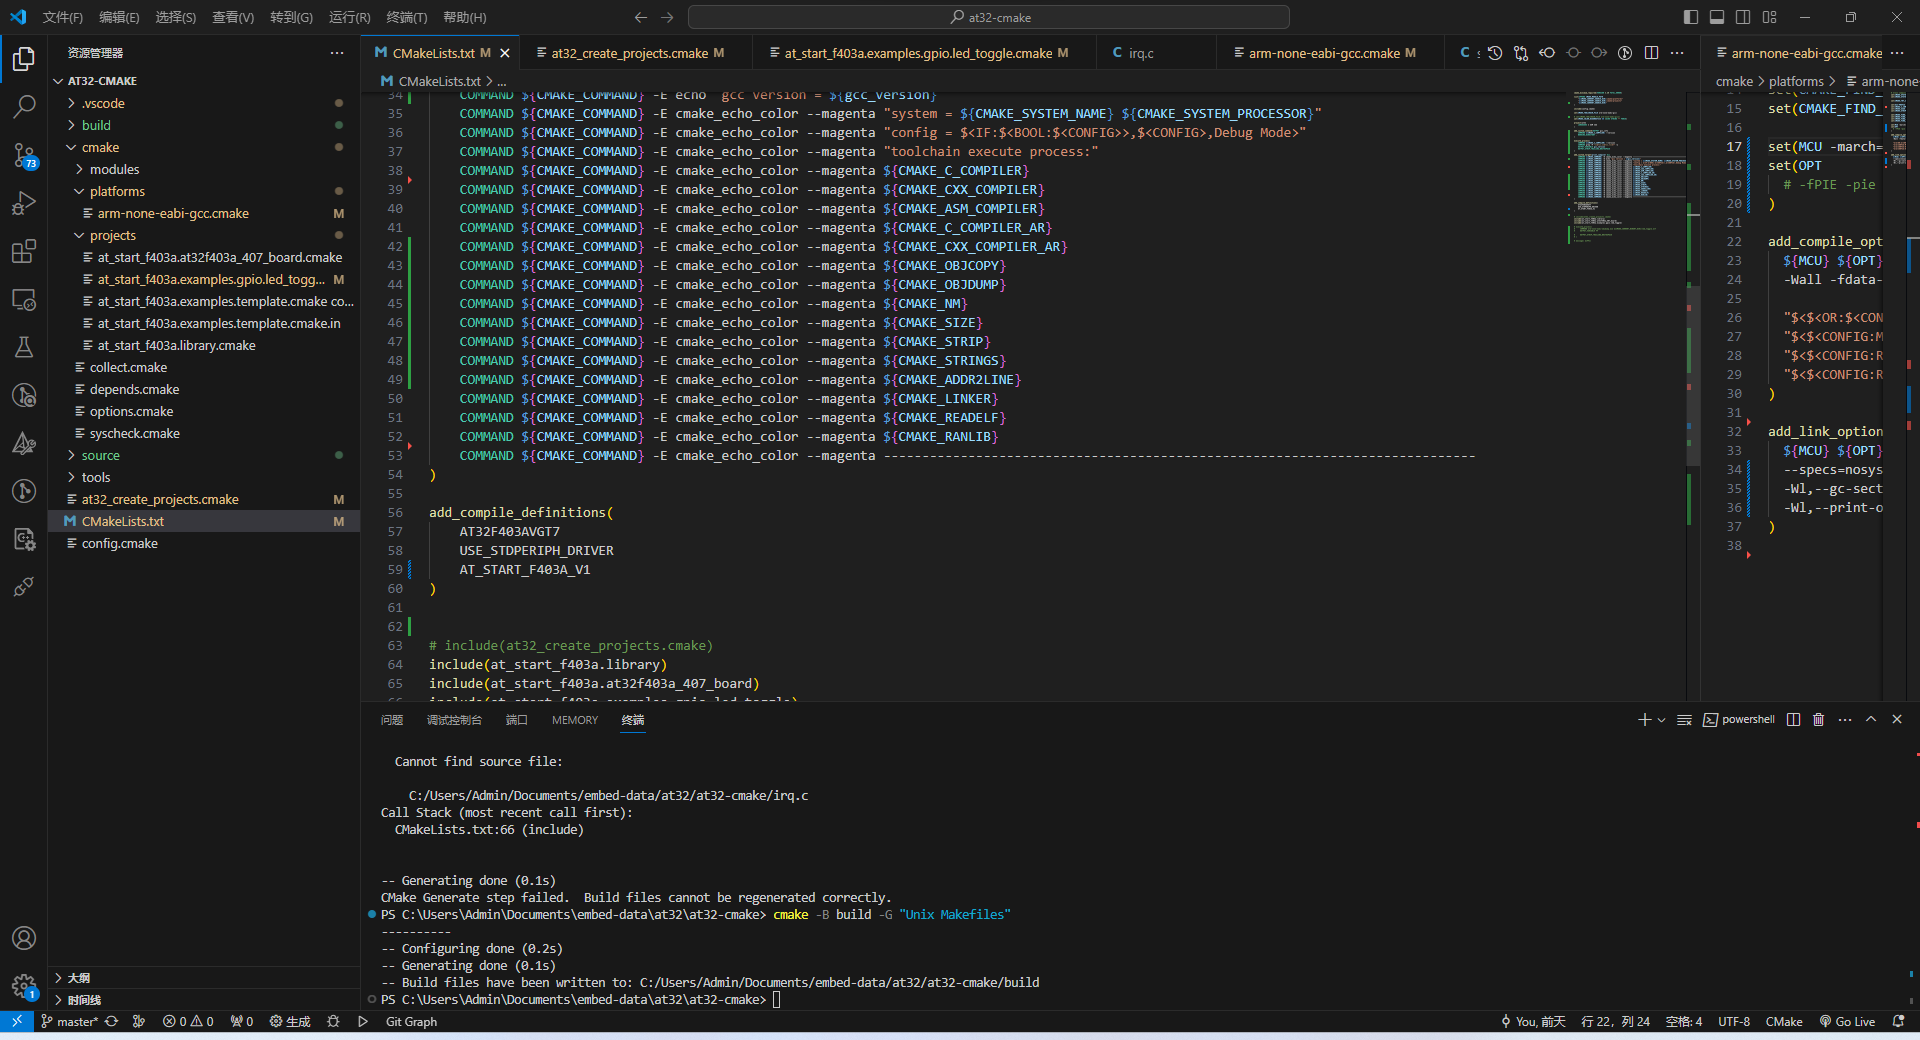Open file history timeline icon in editor toolbar

click(x=1495, y=53)
